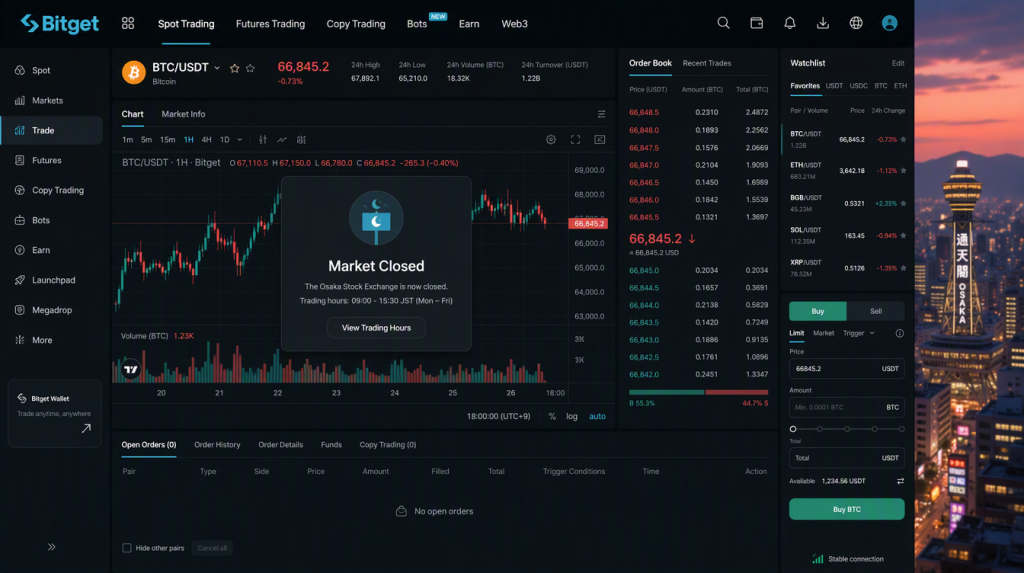Image resolution: width=1024 pixels, height=573 pixels.
Task: Open the chart indicators line icon
Action: [x=281, y=140]
